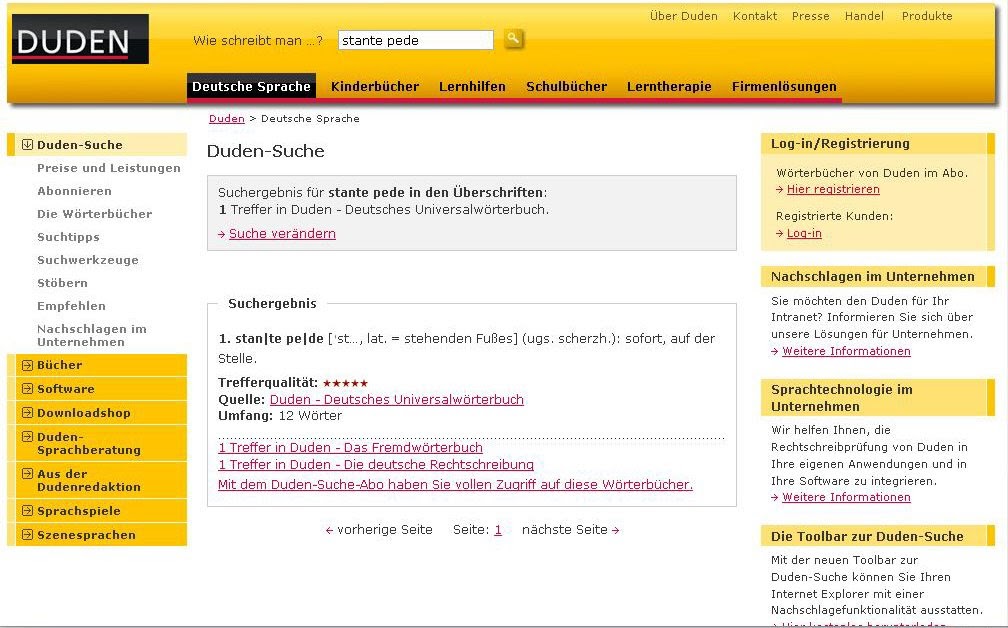The image size is (1008, 628).
Task: Click the DUDEN logo
Action: pos(80,39)
